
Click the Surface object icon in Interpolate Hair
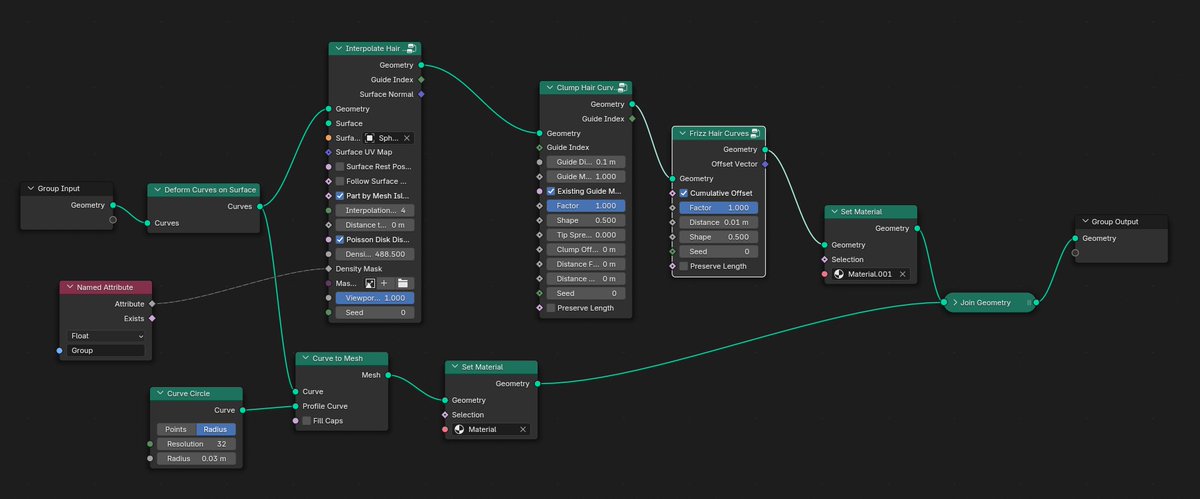369,138
